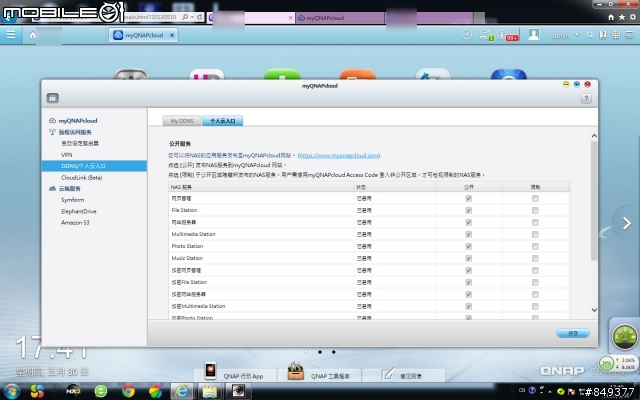Enable the restricted checkbox for File Station
This screenshot has width=640, height=400.
point(535,211)
